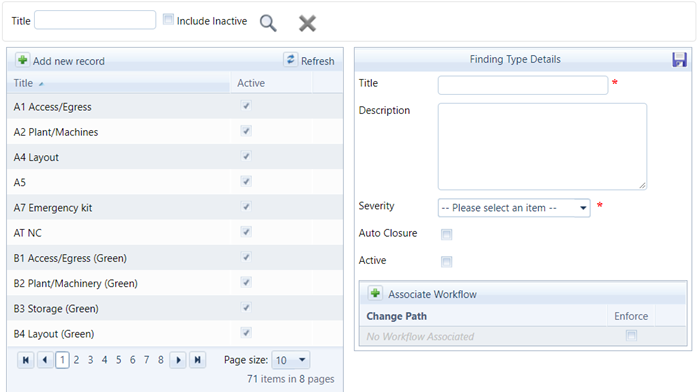Go to last page of grid
This screenshot has width=697, height=392.
coord(197,360)
